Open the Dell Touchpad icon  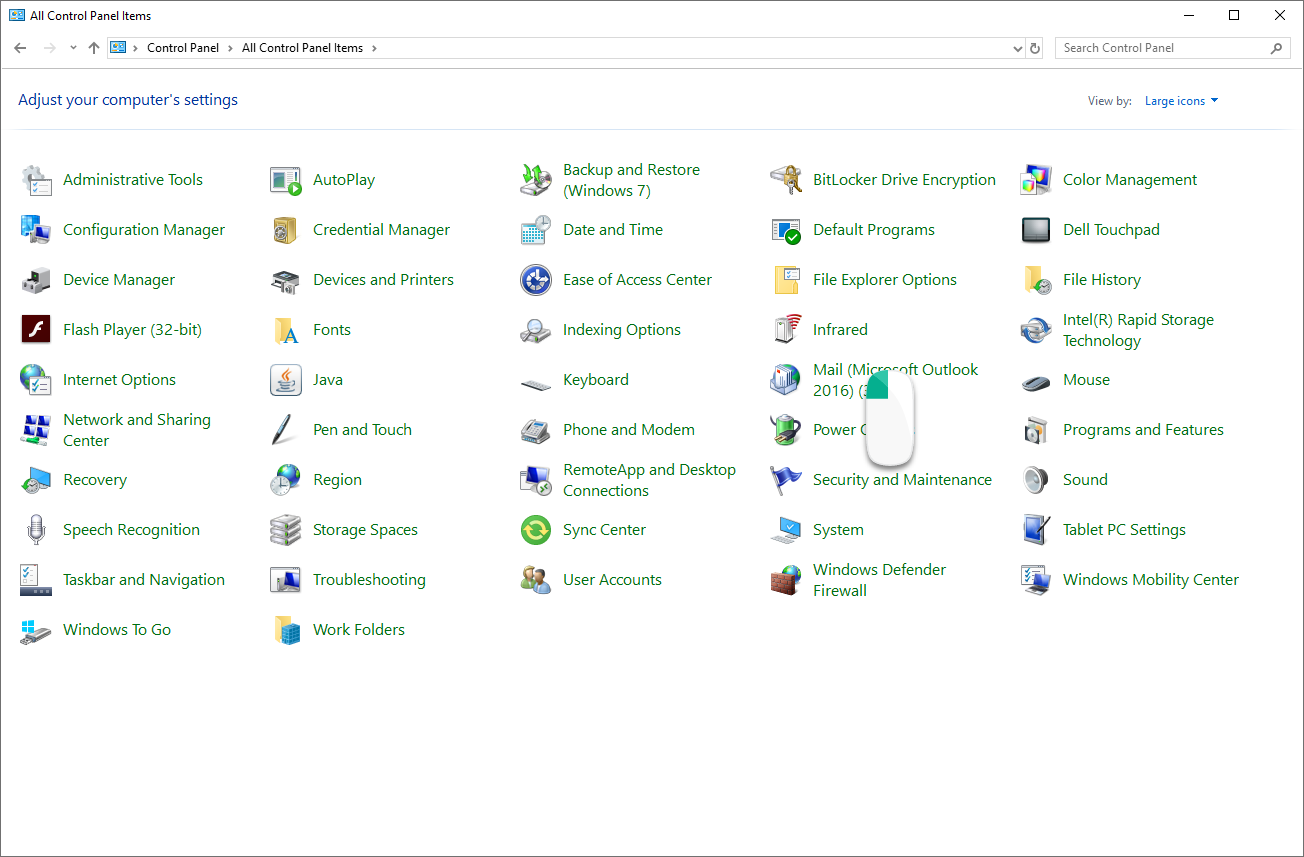pos(1036,230)
